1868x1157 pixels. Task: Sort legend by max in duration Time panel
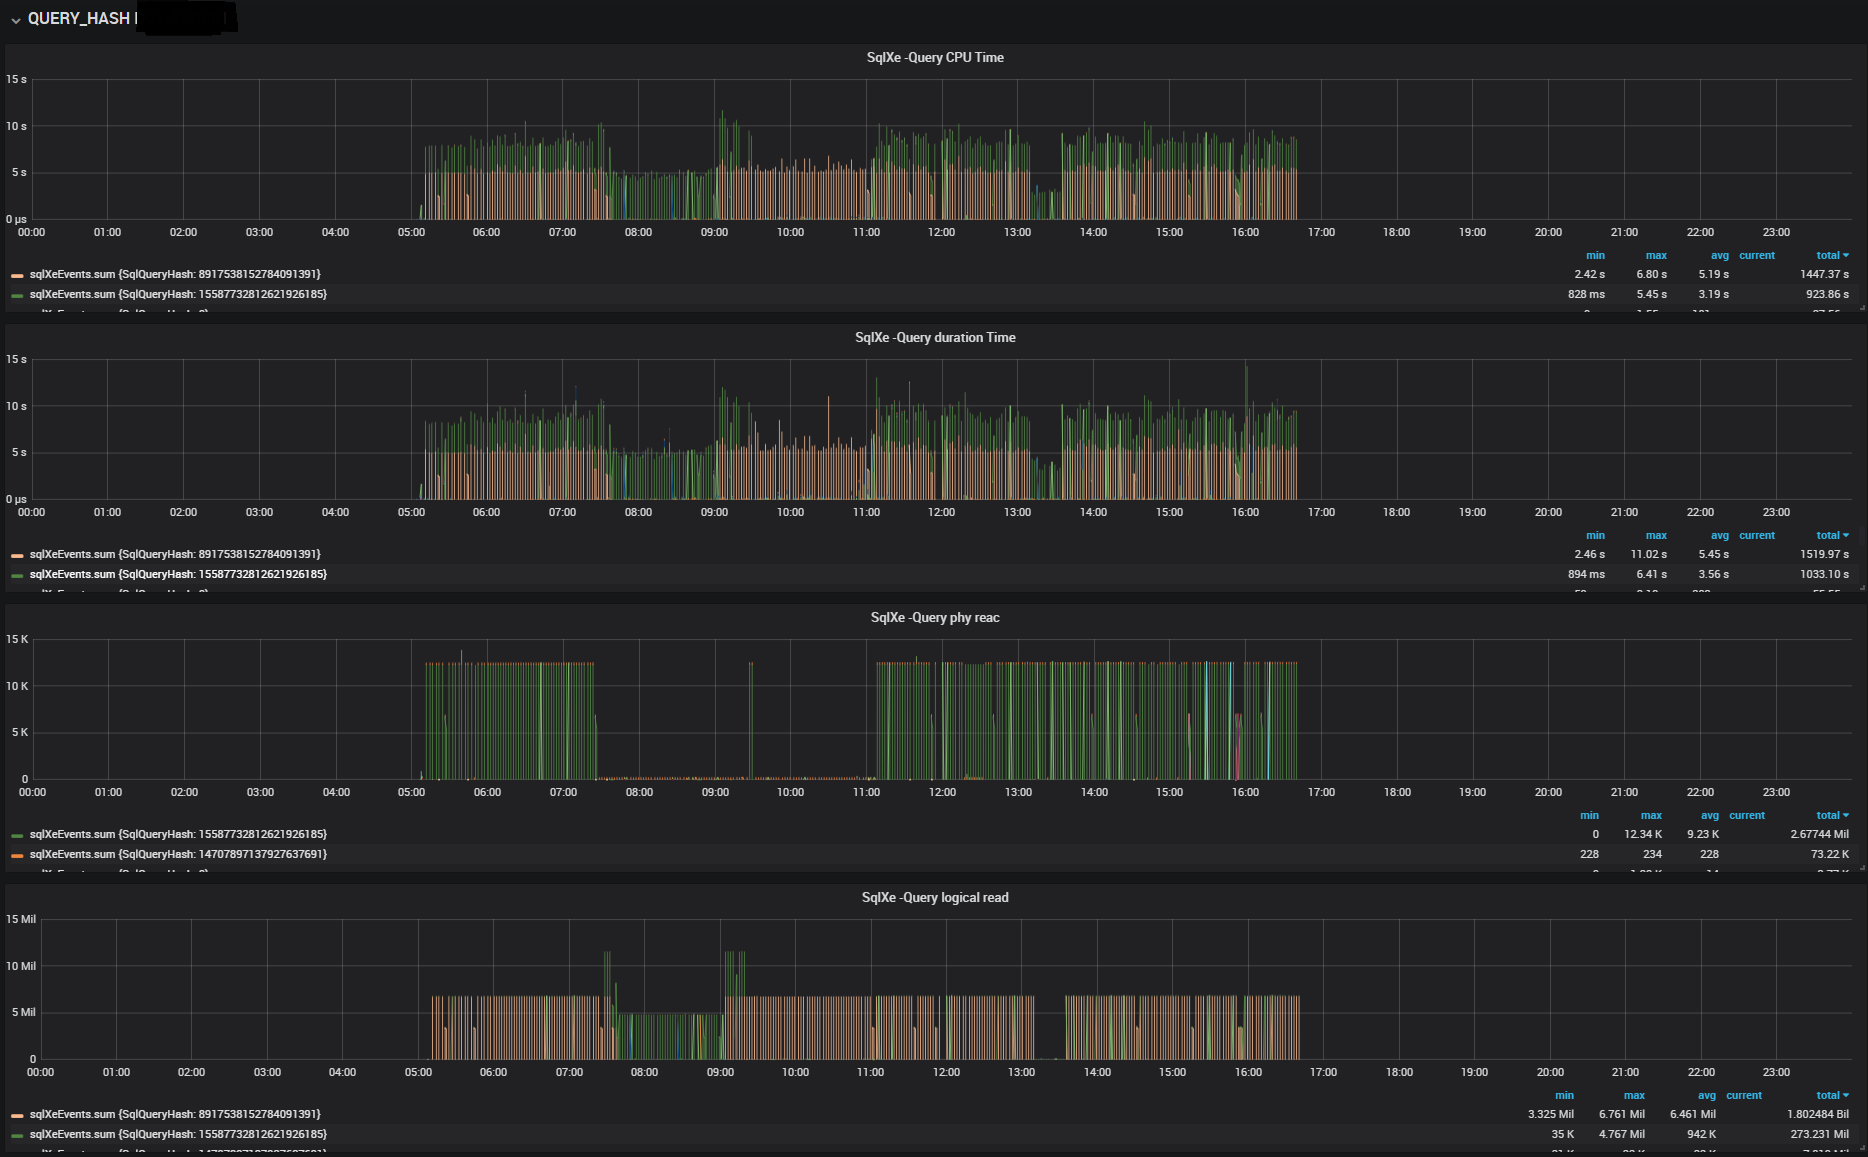pyautogui.click(x=1655, y=535)
